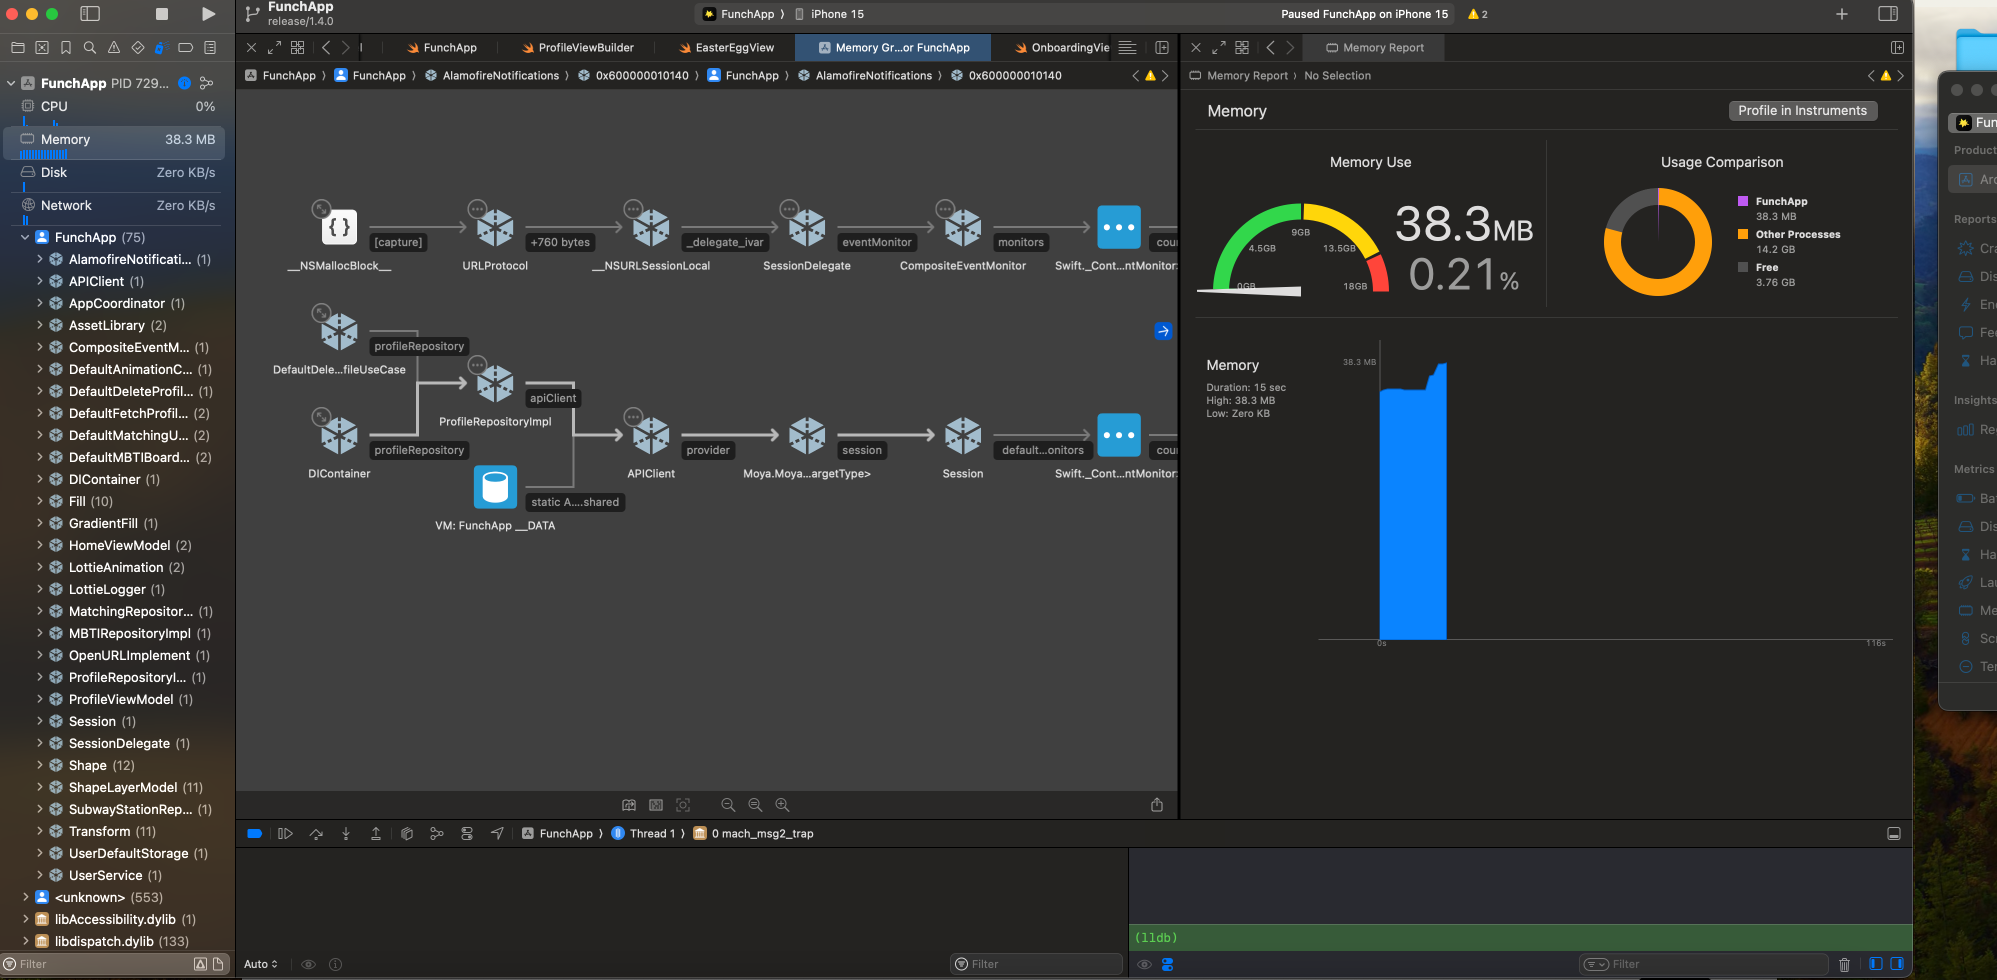Image resolution: width=1997 pixels, height=980 pixels.
Task: Zoom in the memory graph
Action: pyautogui.click(x=782, y=805)
